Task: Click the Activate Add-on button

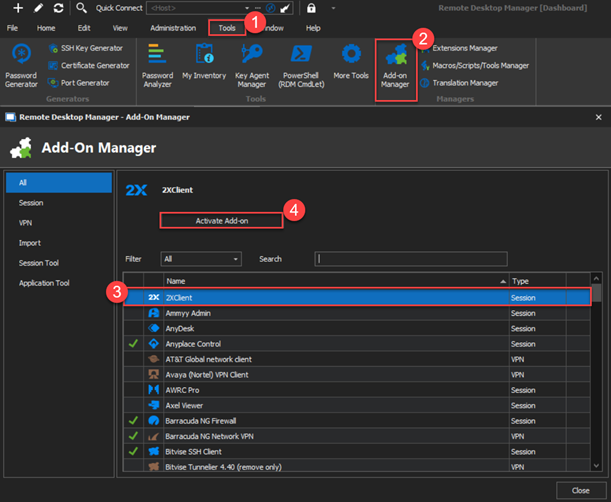Action: [x=221, y=220]
